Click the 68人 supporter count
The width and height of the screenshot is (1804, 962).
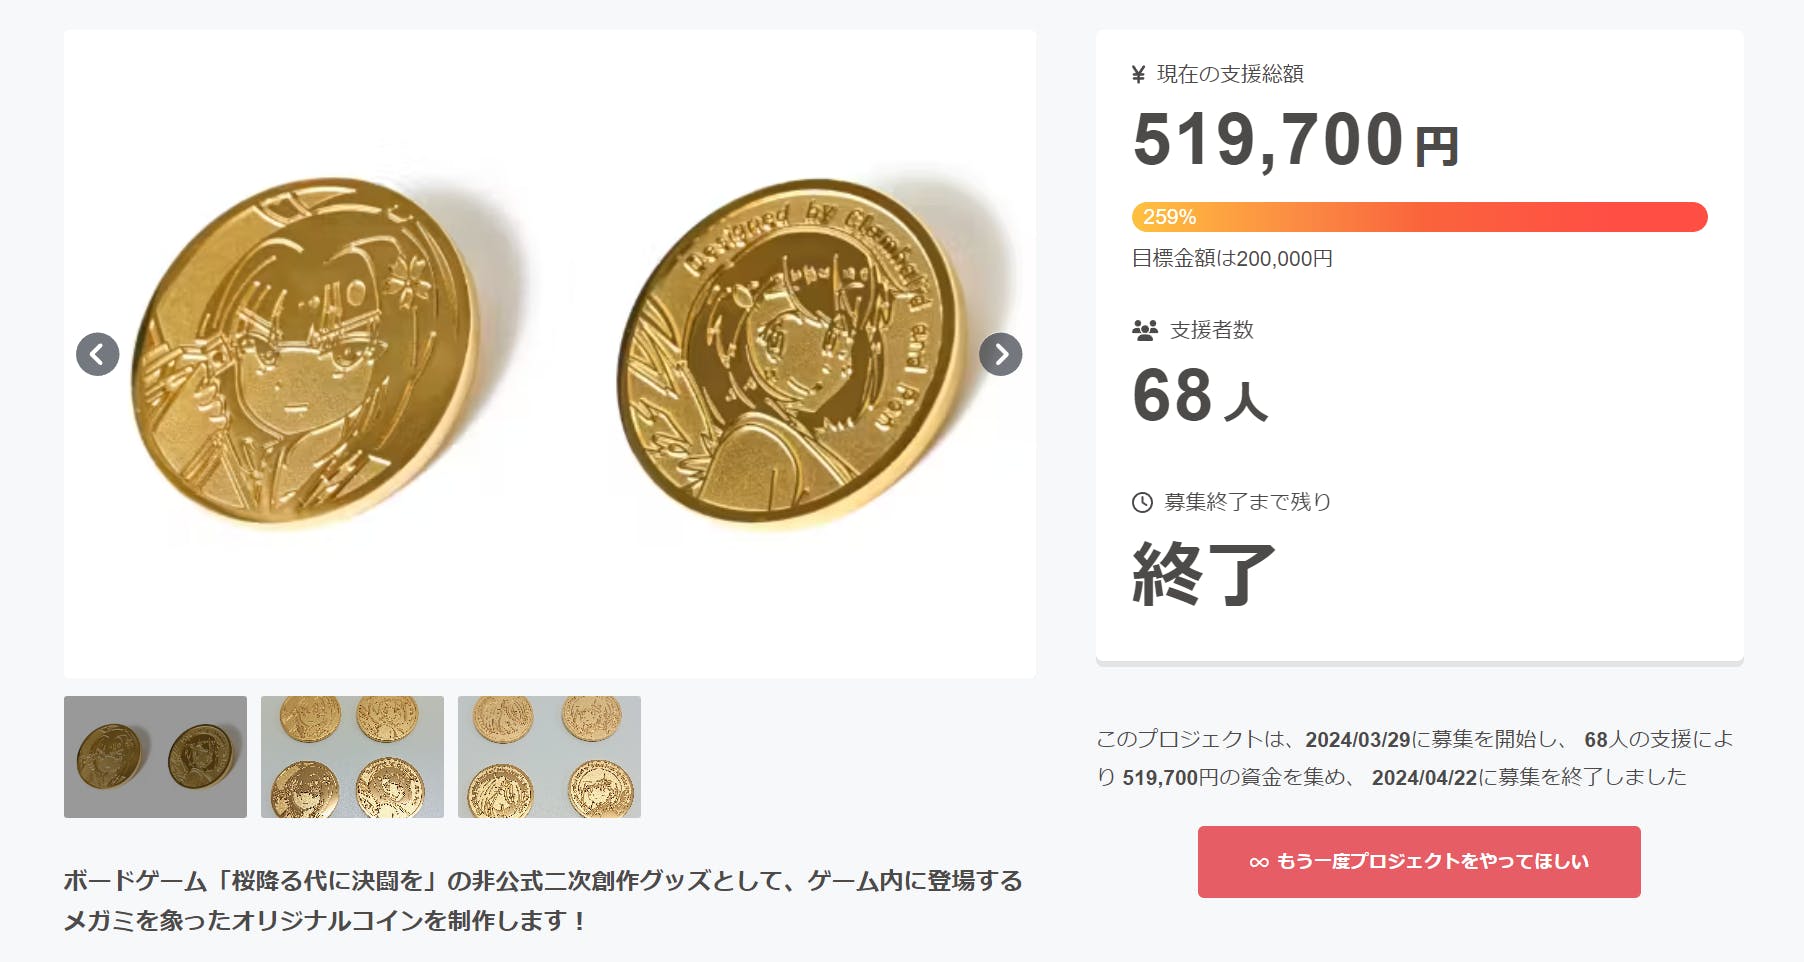coord(1200,396)
